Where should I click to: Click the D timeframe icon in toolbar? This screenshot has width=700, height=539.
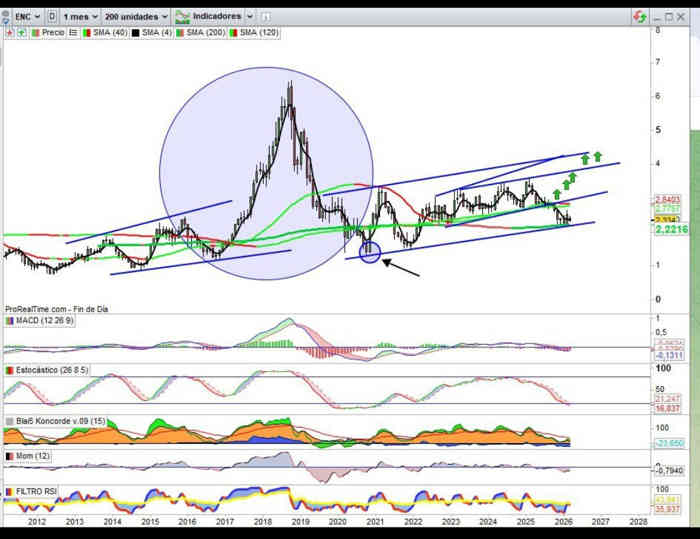(x=51, y=17)
